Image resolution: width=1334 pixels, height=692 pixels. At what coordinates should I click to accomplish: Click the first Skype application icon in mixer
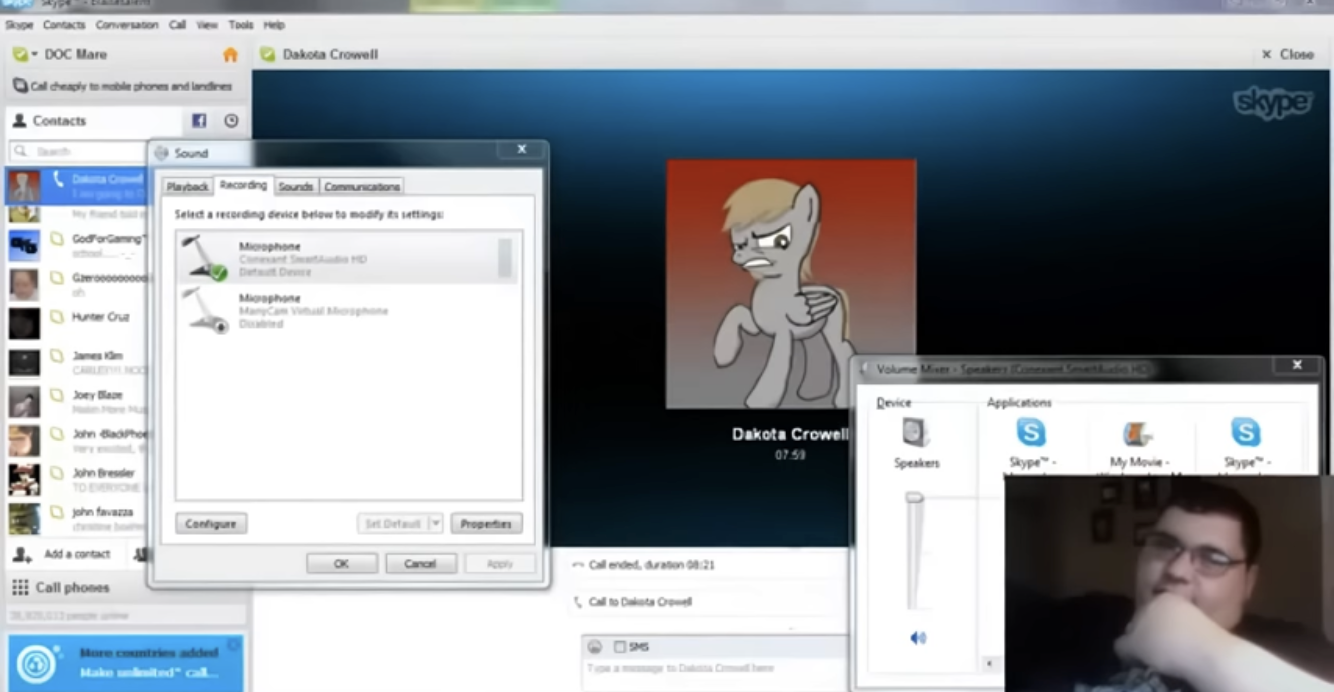[1031, 433]
